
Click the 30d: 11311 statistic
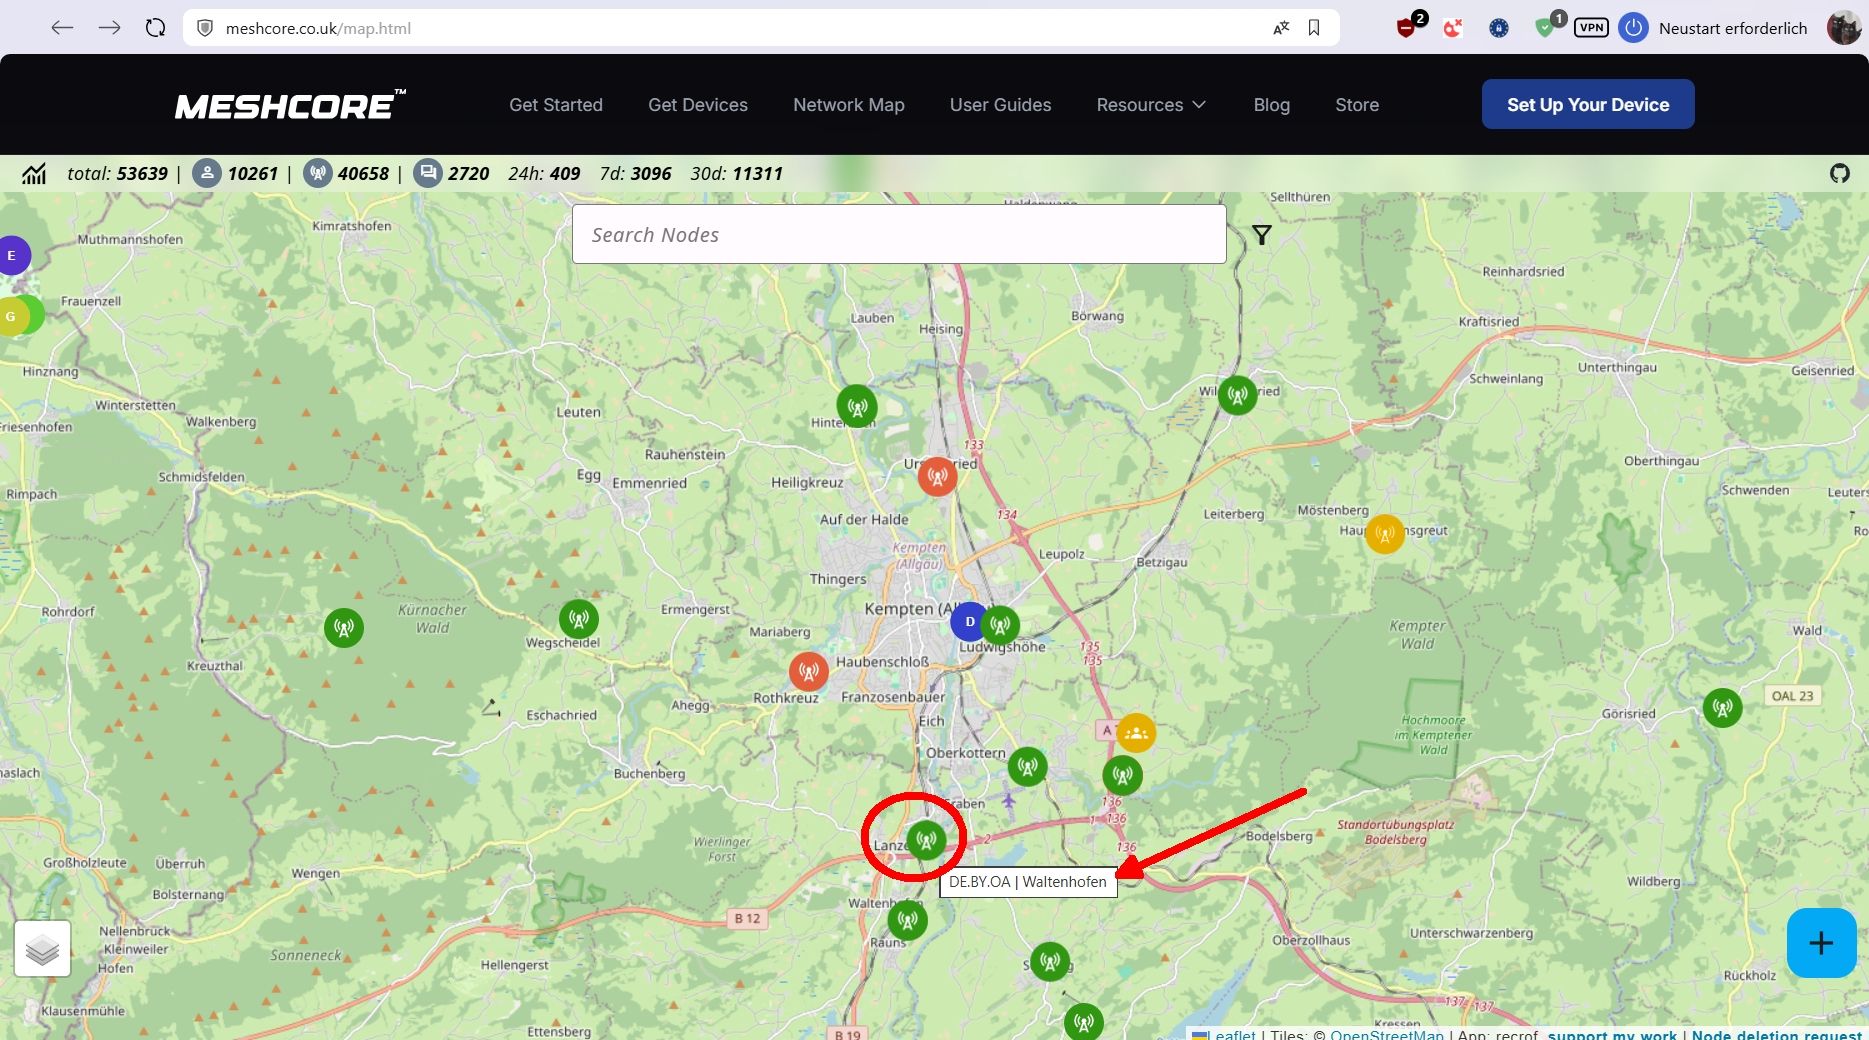click(736, 173)
